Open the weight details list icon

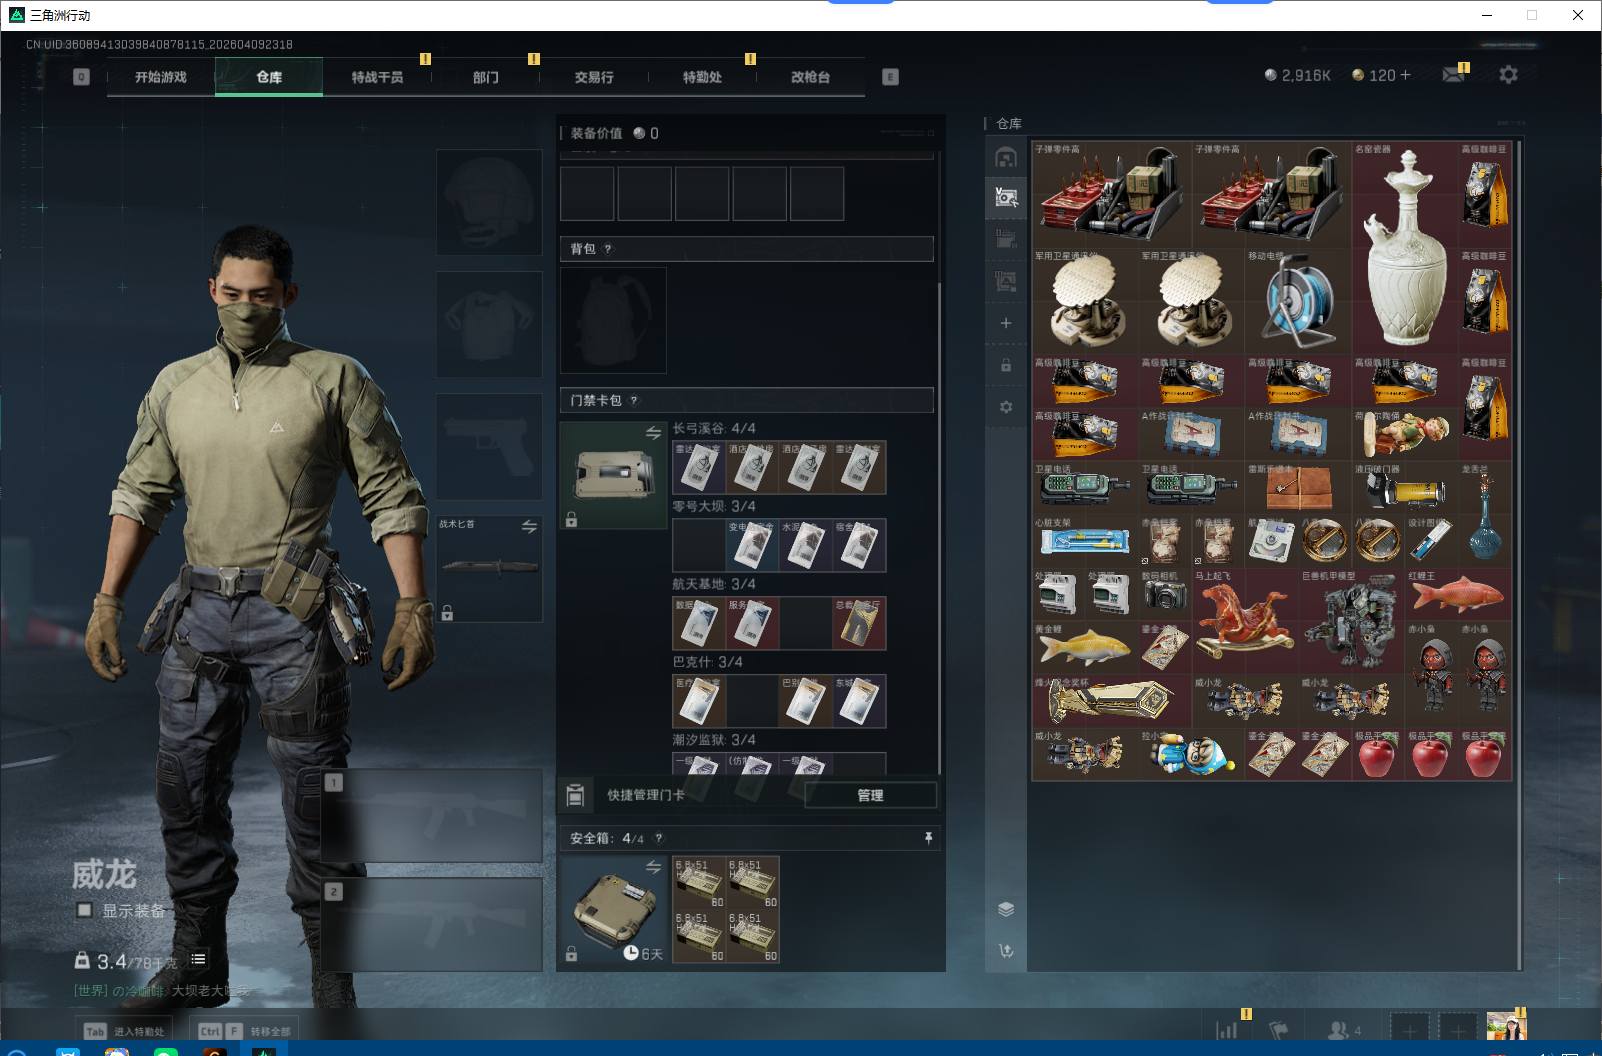(198, 960)
